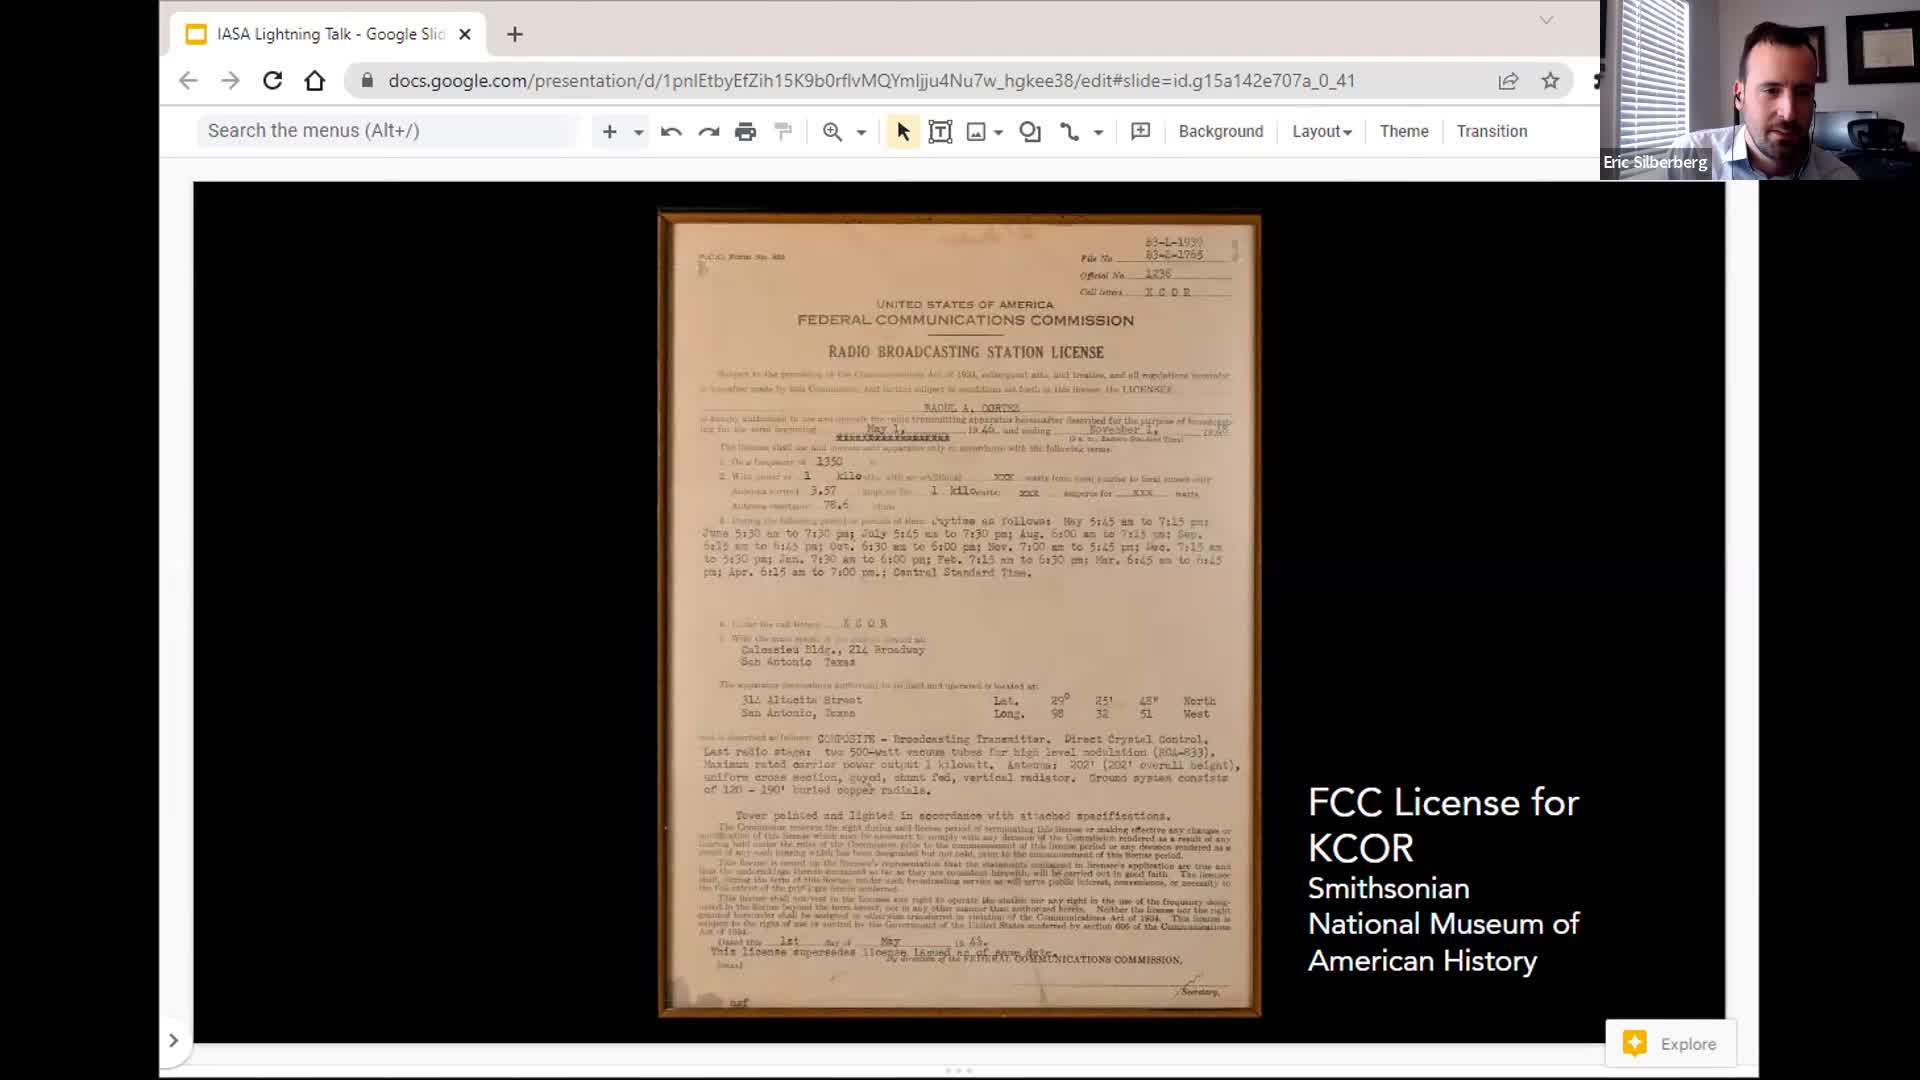Insert an image from the toolbar
Viewport: 1920px width, 1080px height.
click(x=976, y=131)
